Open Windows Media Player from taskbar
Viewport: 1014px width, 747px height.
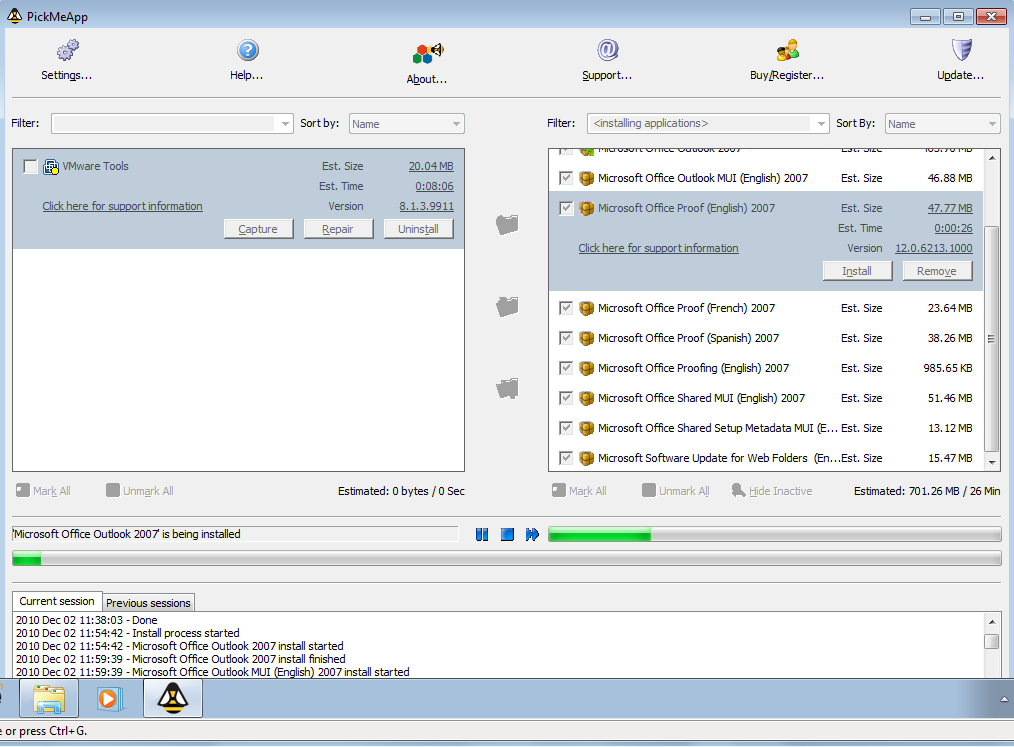(x=111, y=699)
